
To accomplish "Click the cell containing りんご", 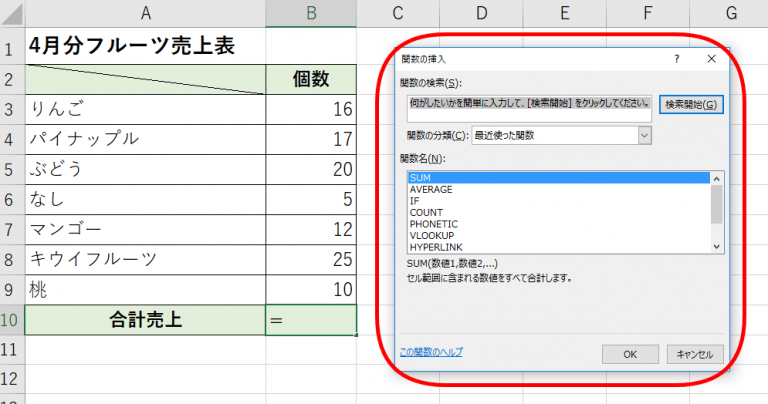I will (145, 109).
